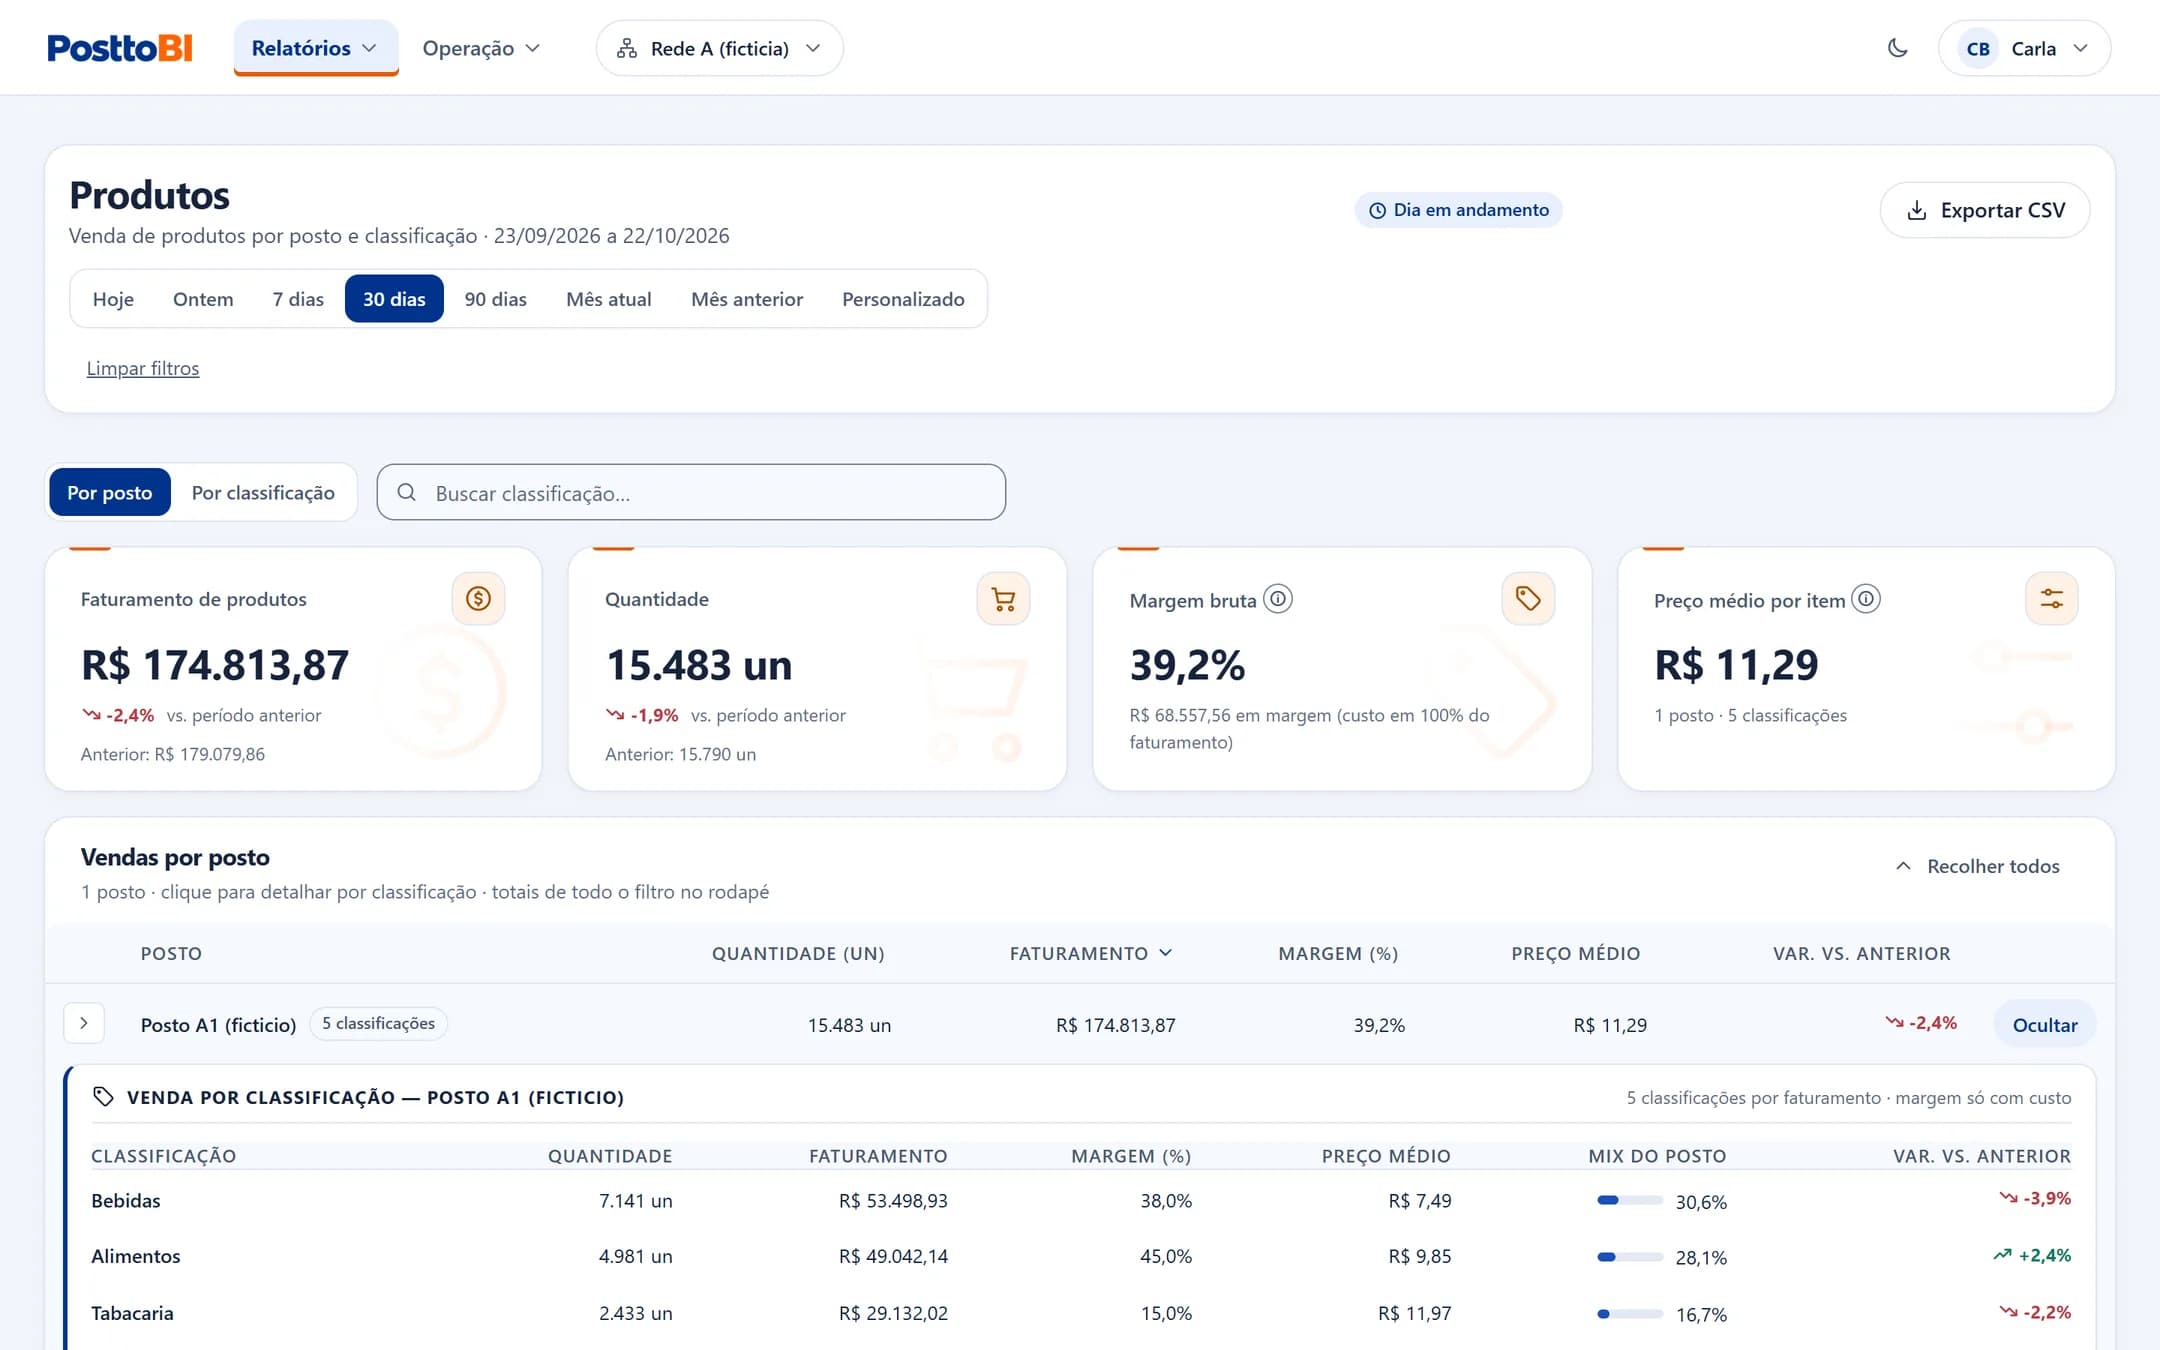This screenshot has height=1350, width=2160.
Task: Click the network icon in Rede A selector
Action: [x=627, y=48]
